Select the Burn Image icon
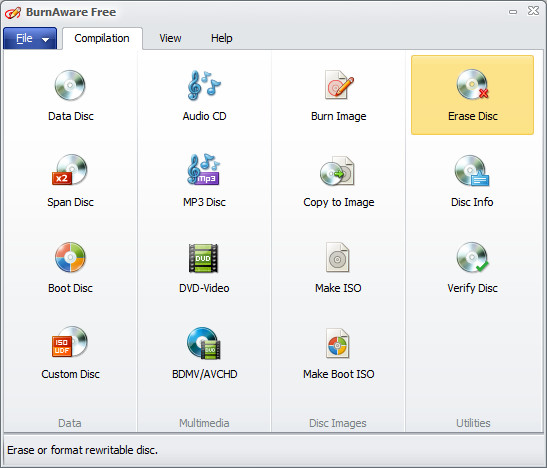 click(x=338, y=85)
